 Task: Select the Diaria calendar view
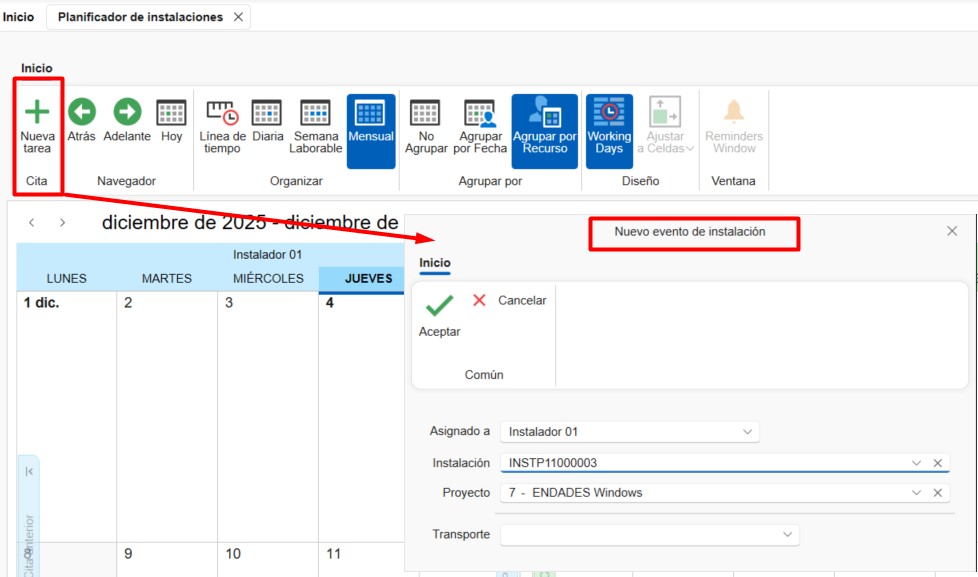tap(267, 113)
